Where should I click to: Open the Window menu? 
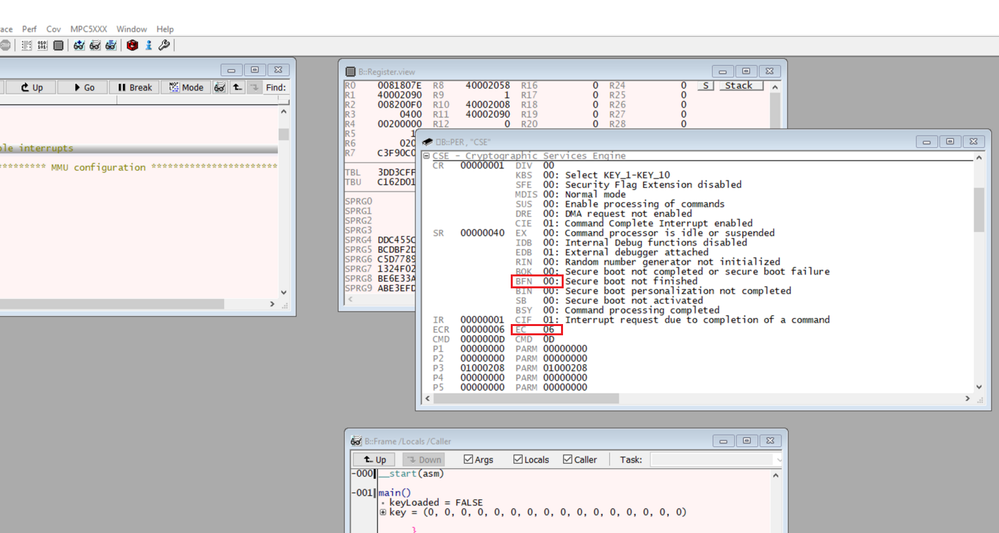tap(131, 29)
